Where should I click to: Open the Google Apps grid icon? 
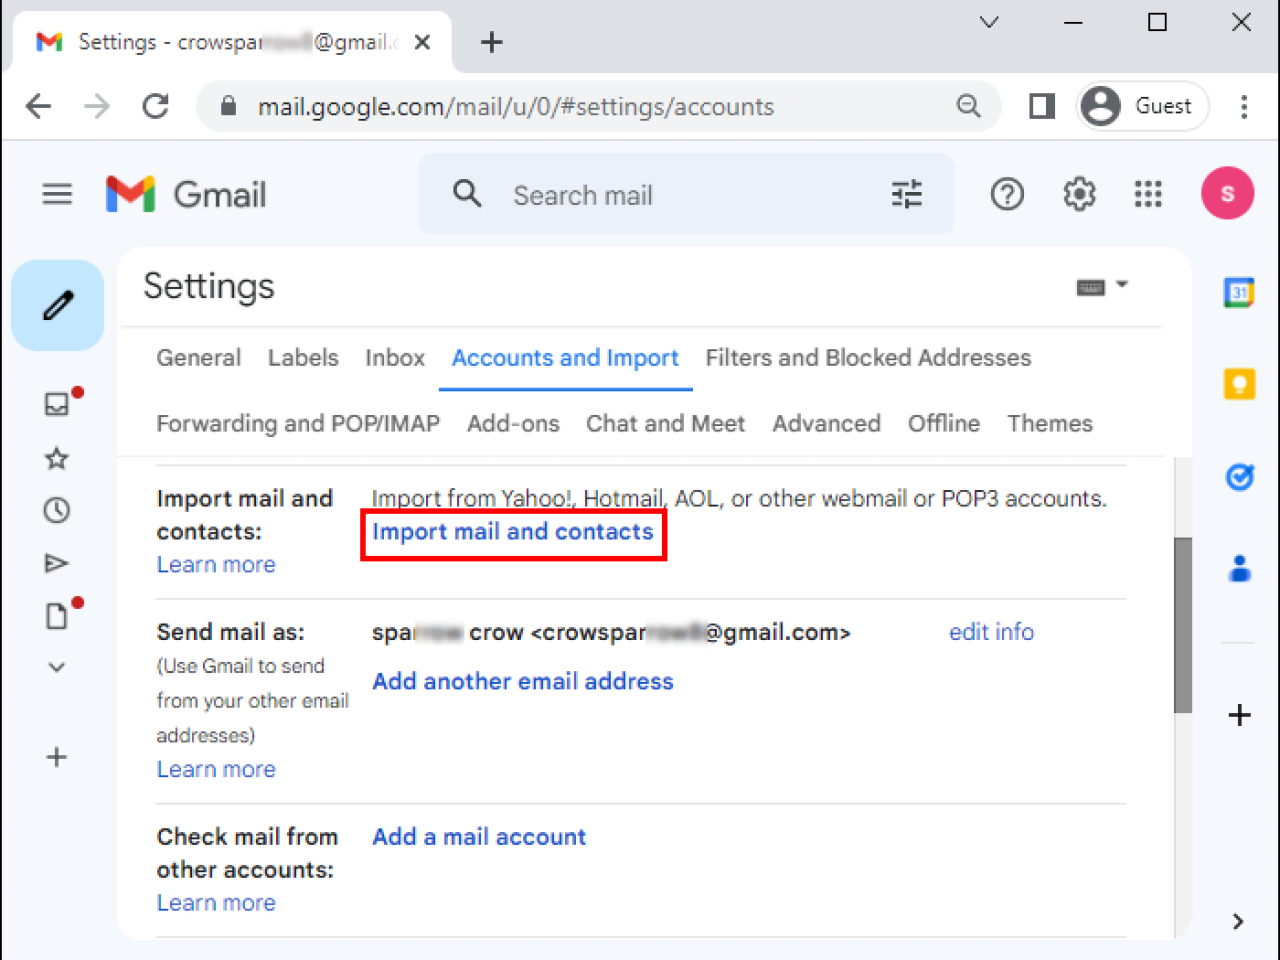(1147, 194)
